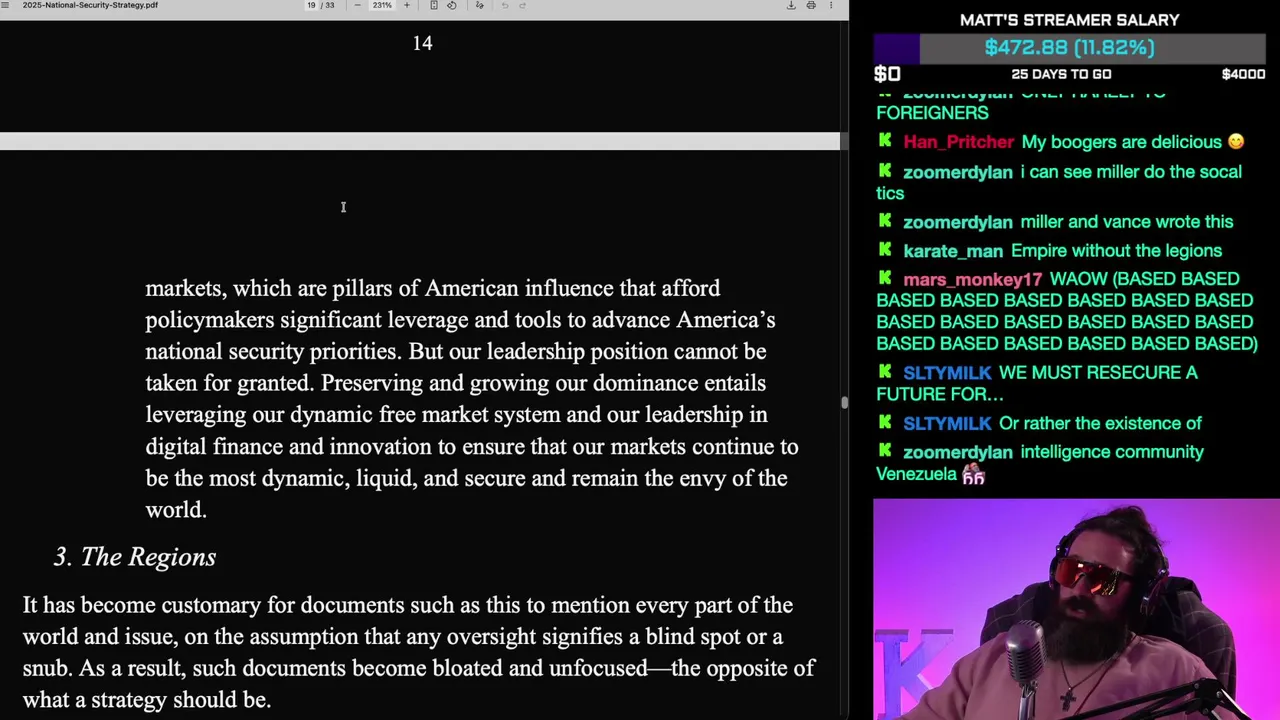
Task: Click the zoom in plus button
Action: tap(406, 5)
